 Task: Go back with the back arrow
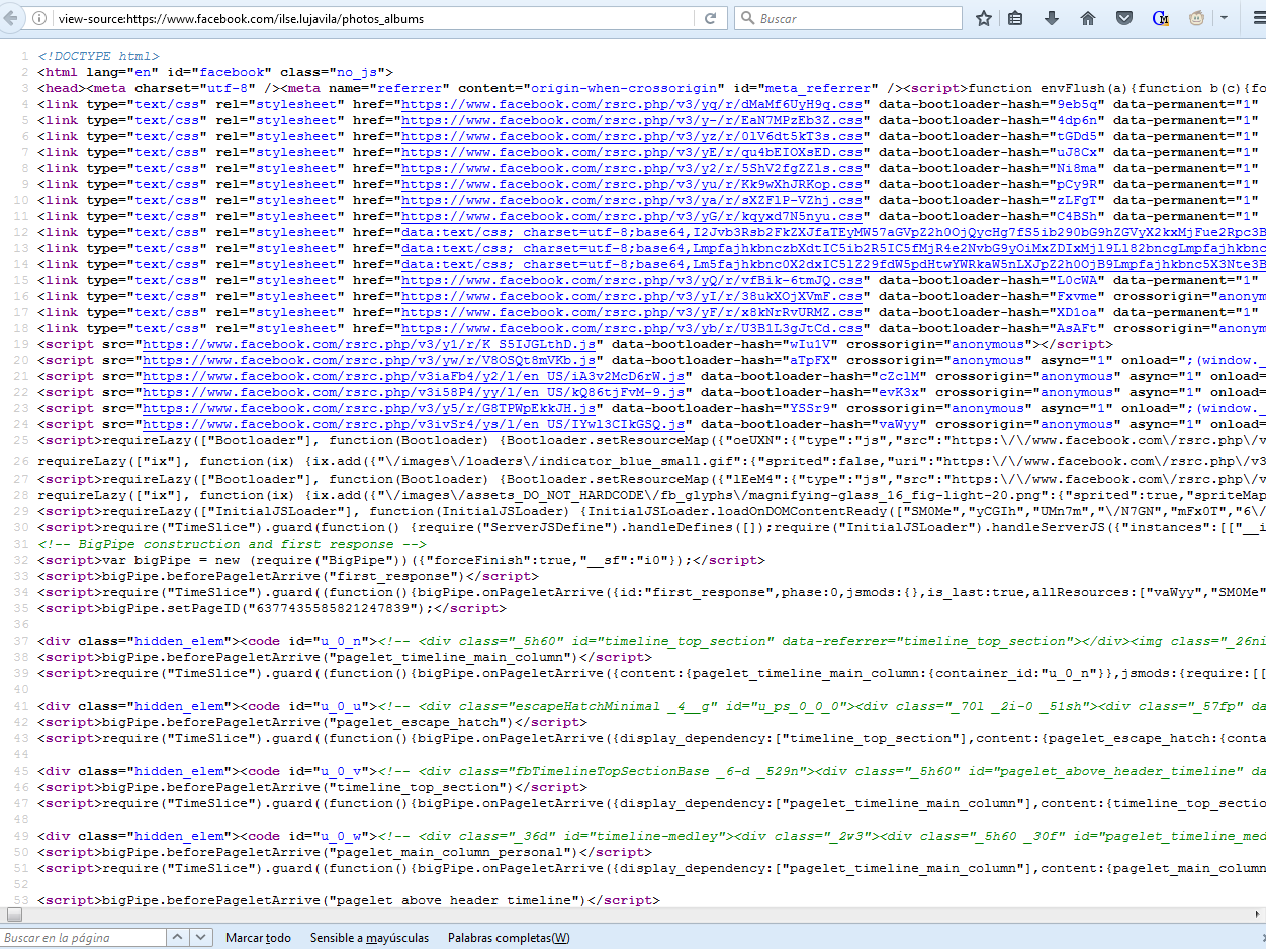click(12, 18)
